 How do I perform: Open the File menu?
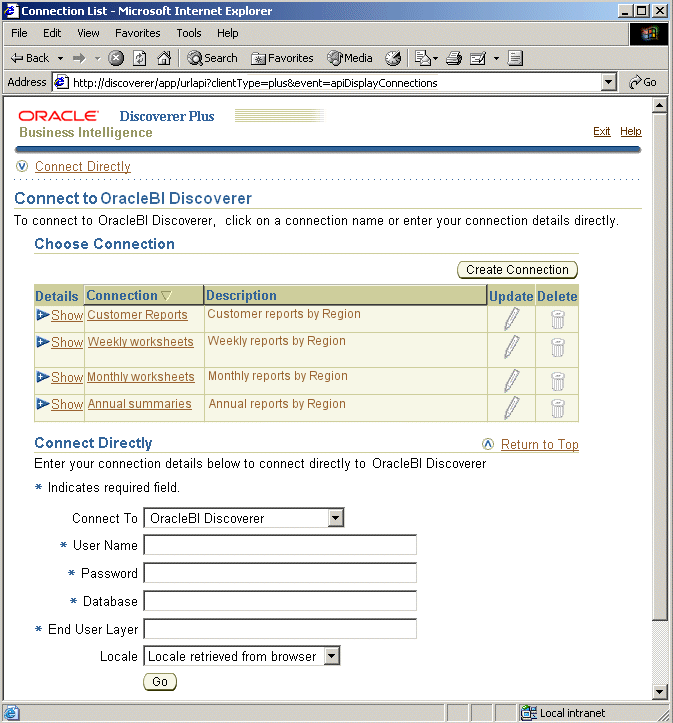(19, 33)
